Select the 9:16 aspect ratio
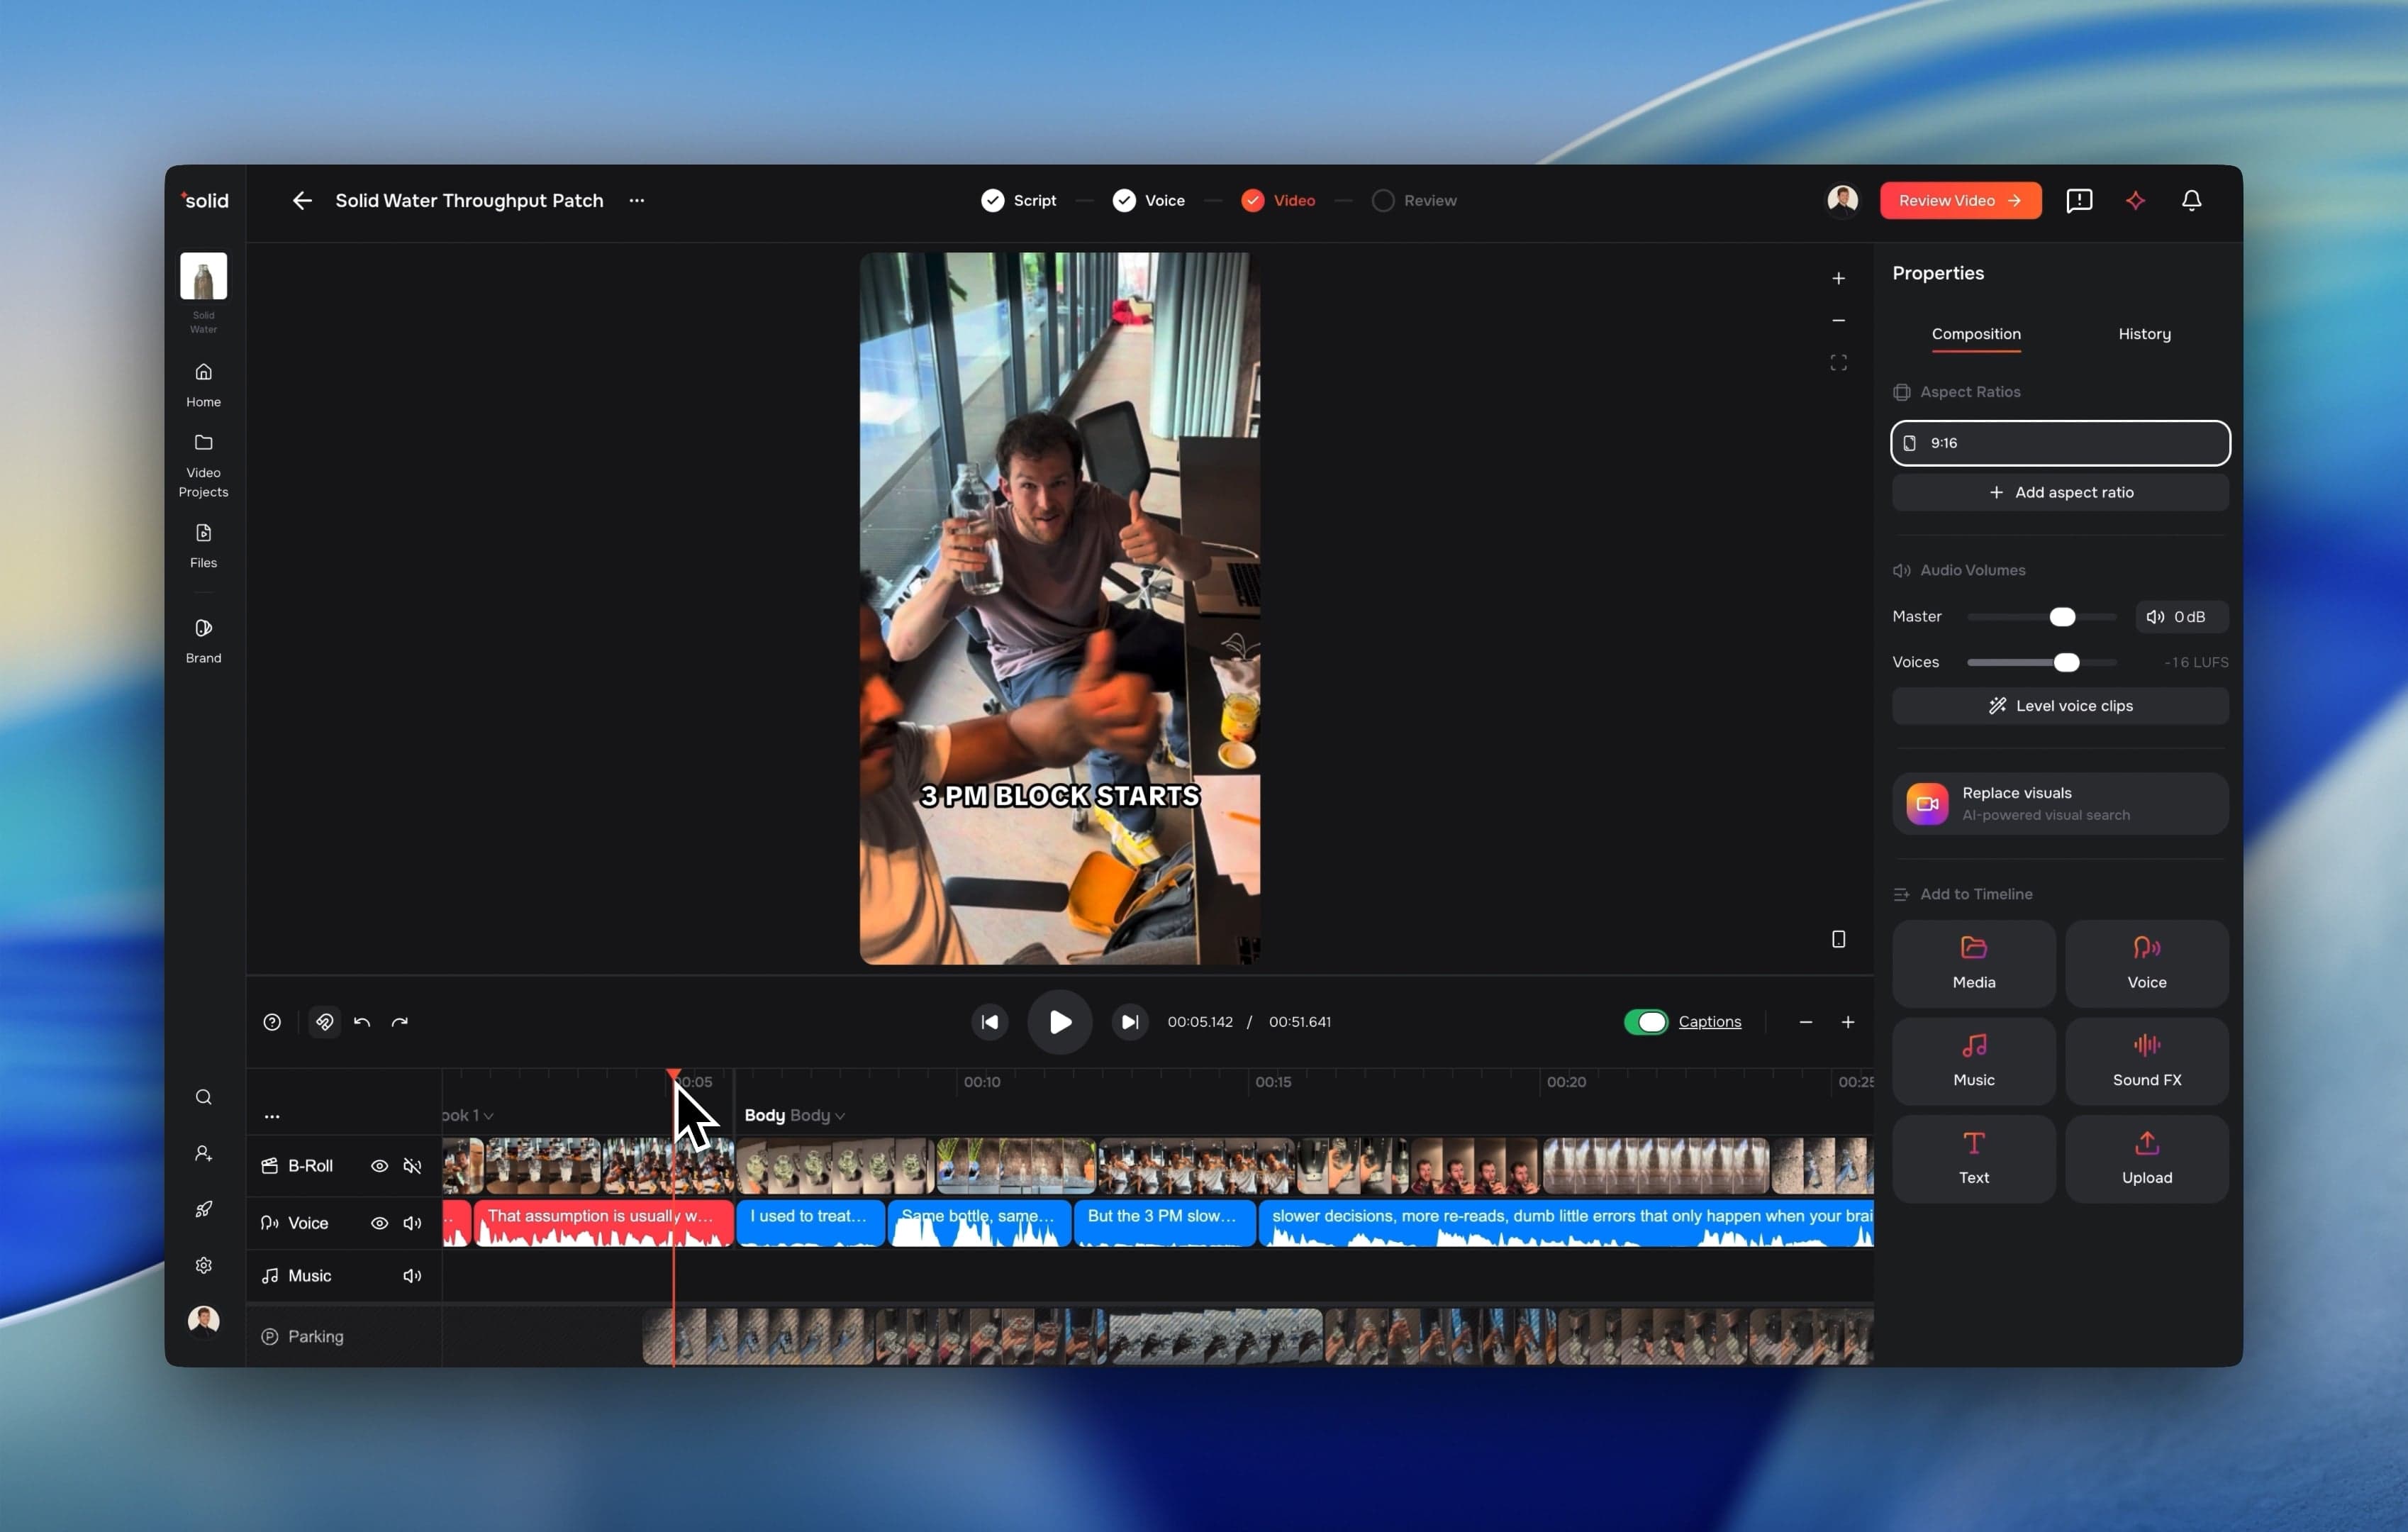This screenshot has height=1532, width=2408. point(2059,443)
